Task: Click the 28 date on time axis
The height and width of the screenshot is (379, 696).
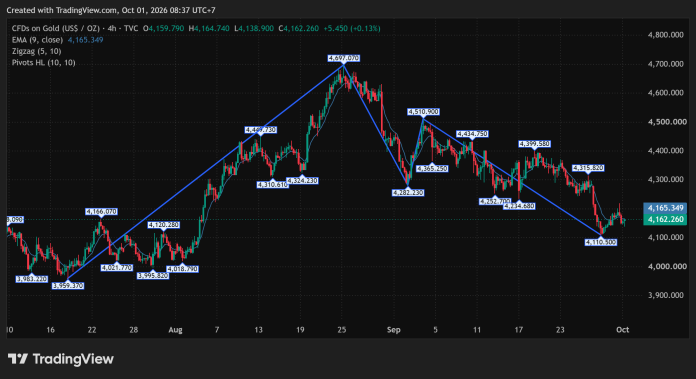Action: 134,330
